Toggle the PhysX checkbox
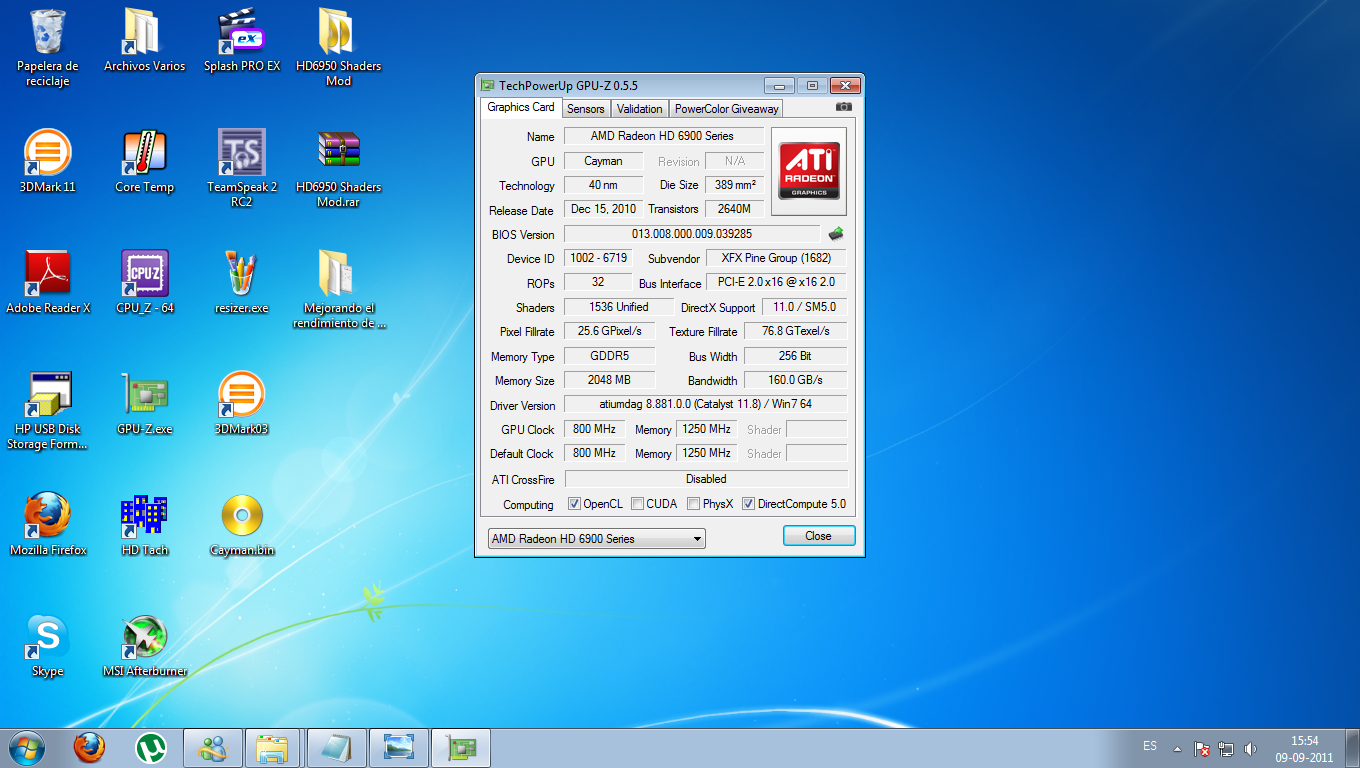 (693, 504)
